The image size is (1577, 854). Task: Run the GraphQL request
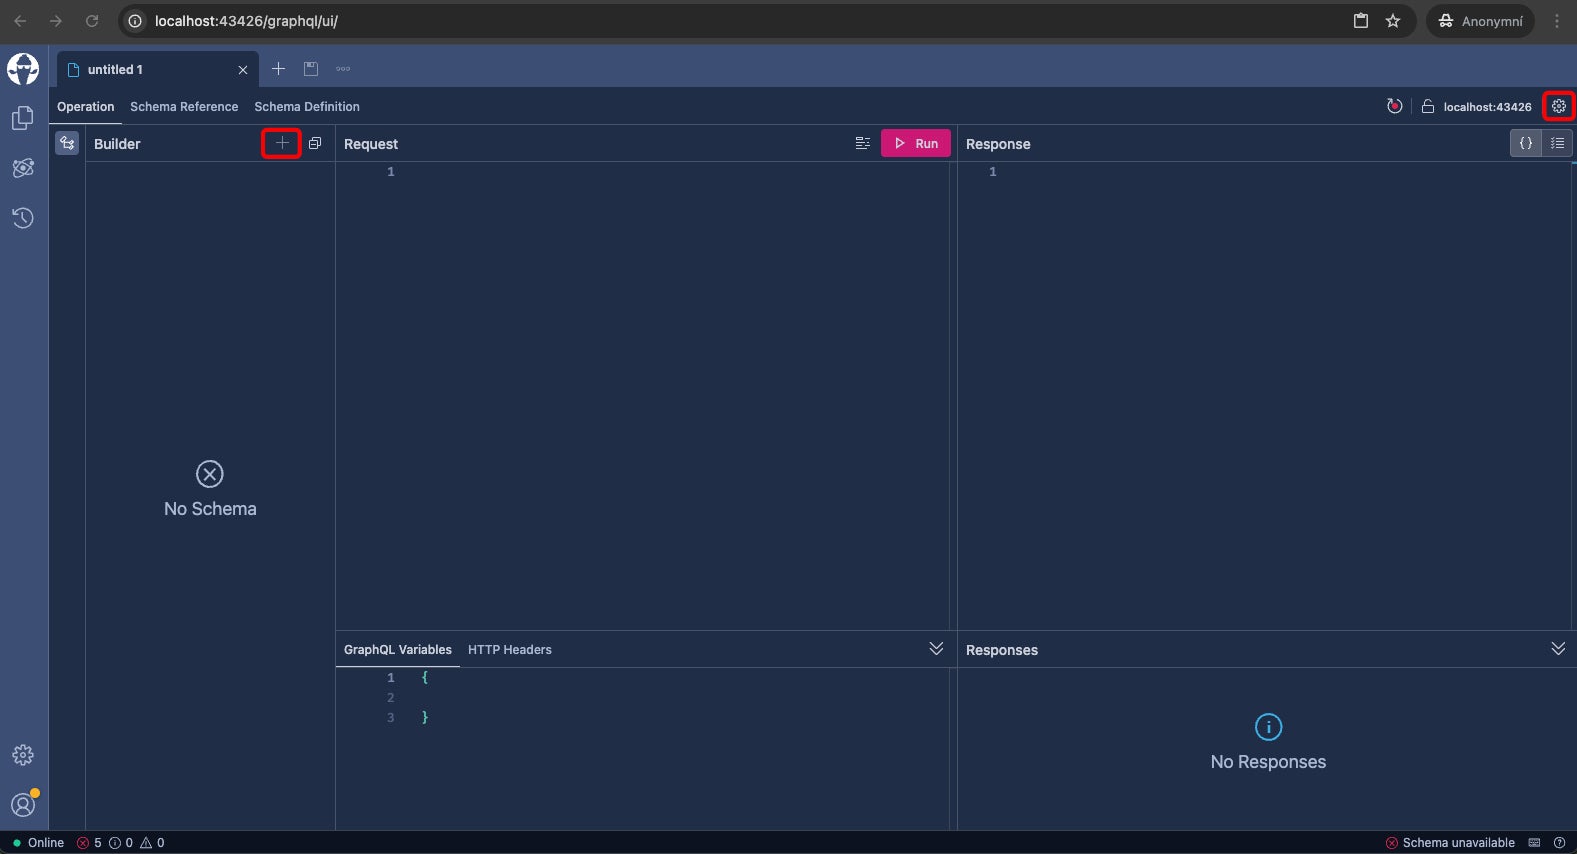[915, 143]
